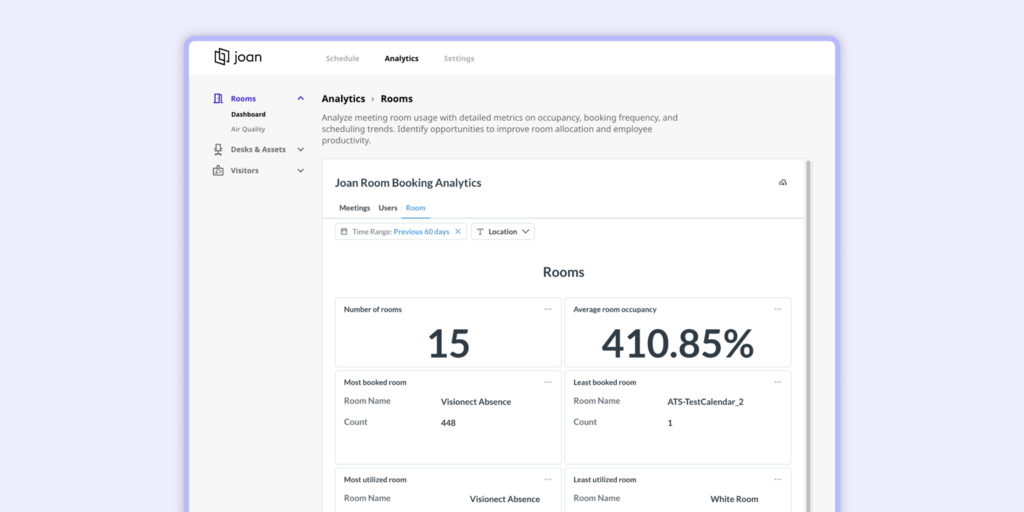Click the Rooms breadcrumb
The width and height of the screenshot is (1024, 512).
point(396,99)
